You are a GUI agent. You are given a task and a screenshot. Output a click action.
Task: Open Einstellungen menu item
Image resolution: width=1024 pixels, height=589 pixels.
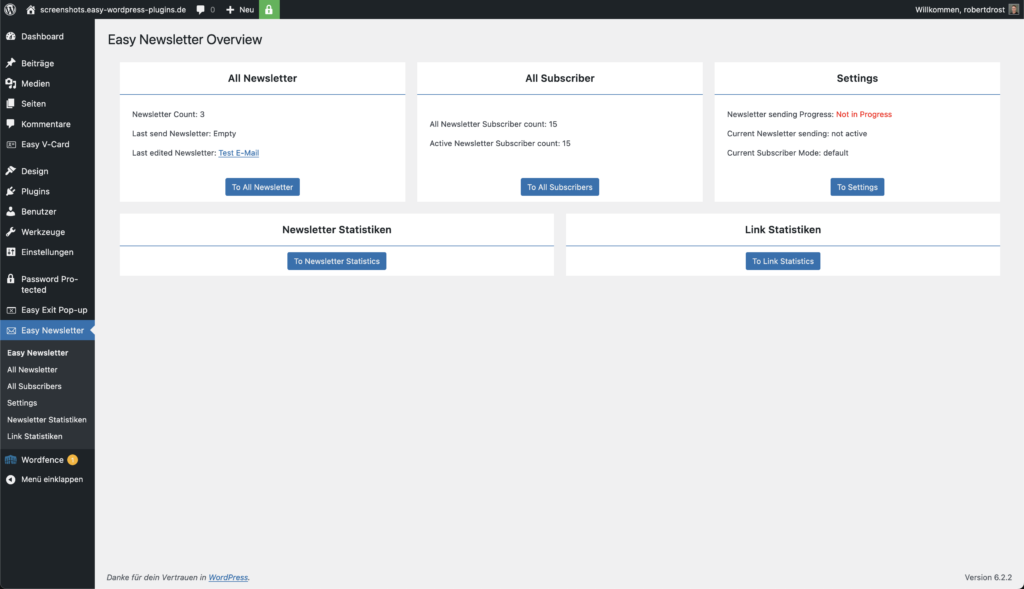point(47,252)
